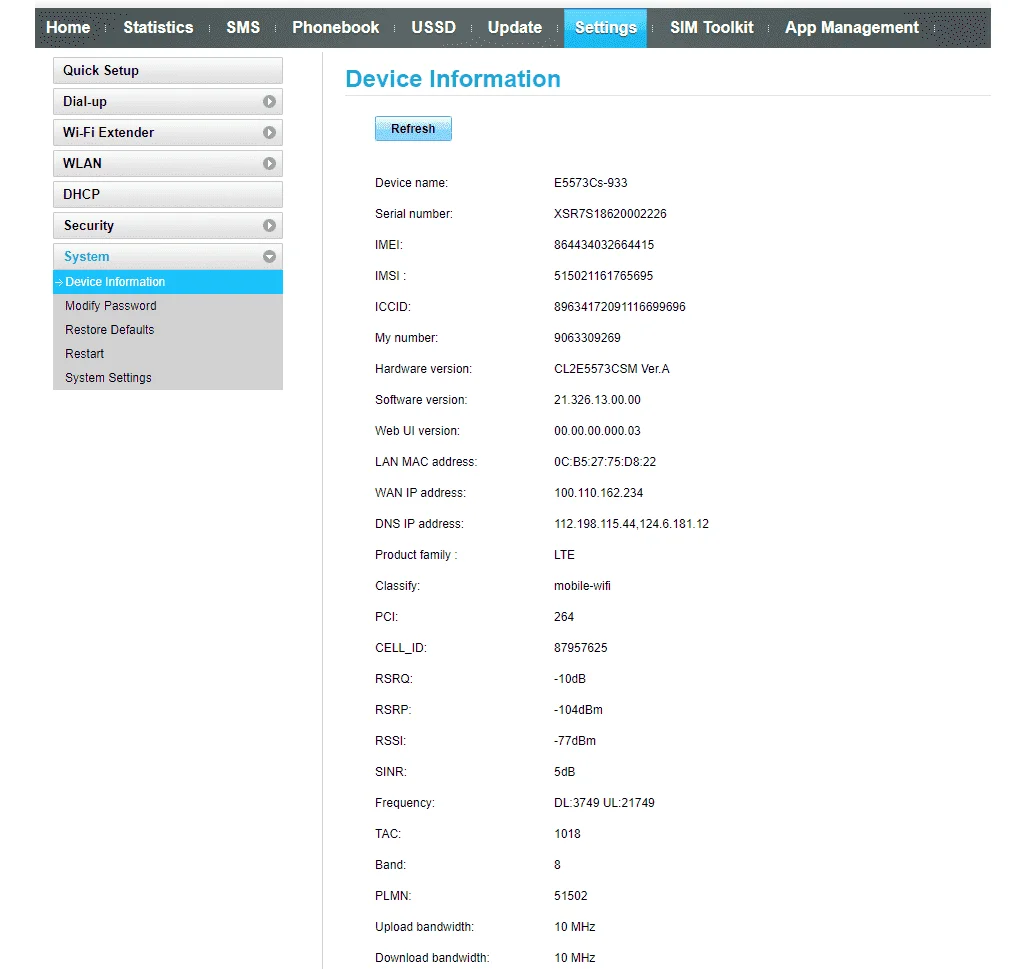Open the Update tab
This screenshot has height=969, width=1027.
click(x=515, y=28)
